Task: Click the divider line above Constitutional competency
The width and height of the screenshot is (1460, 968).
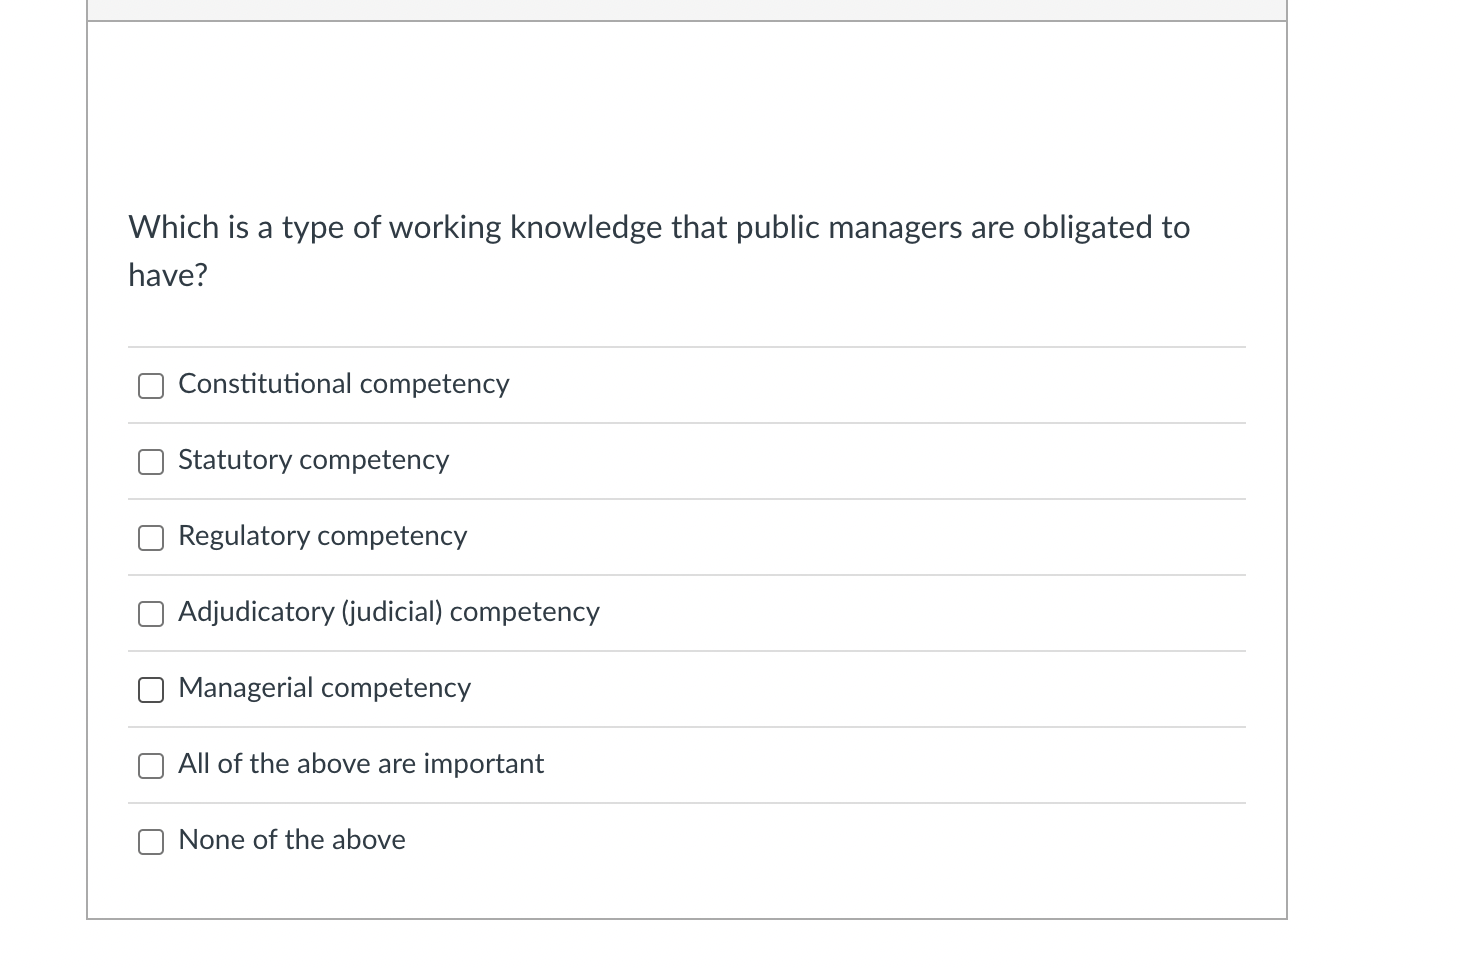Action: [687, 348]
